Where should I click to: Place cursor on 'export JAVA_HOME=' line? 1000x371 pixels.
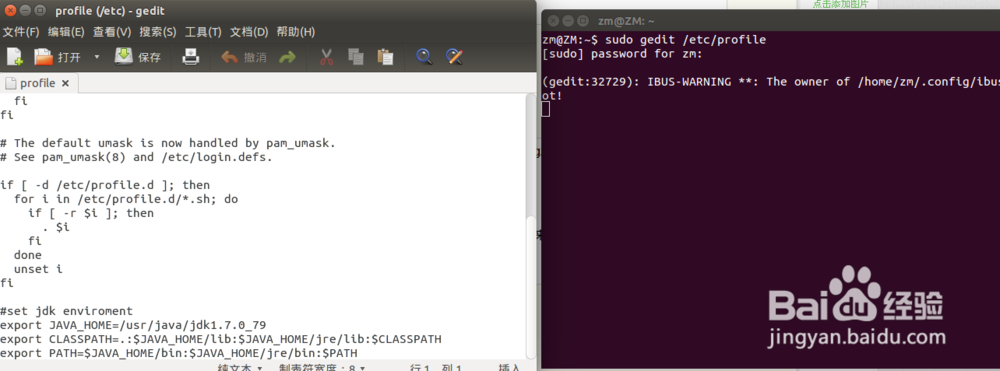[133, 325]
